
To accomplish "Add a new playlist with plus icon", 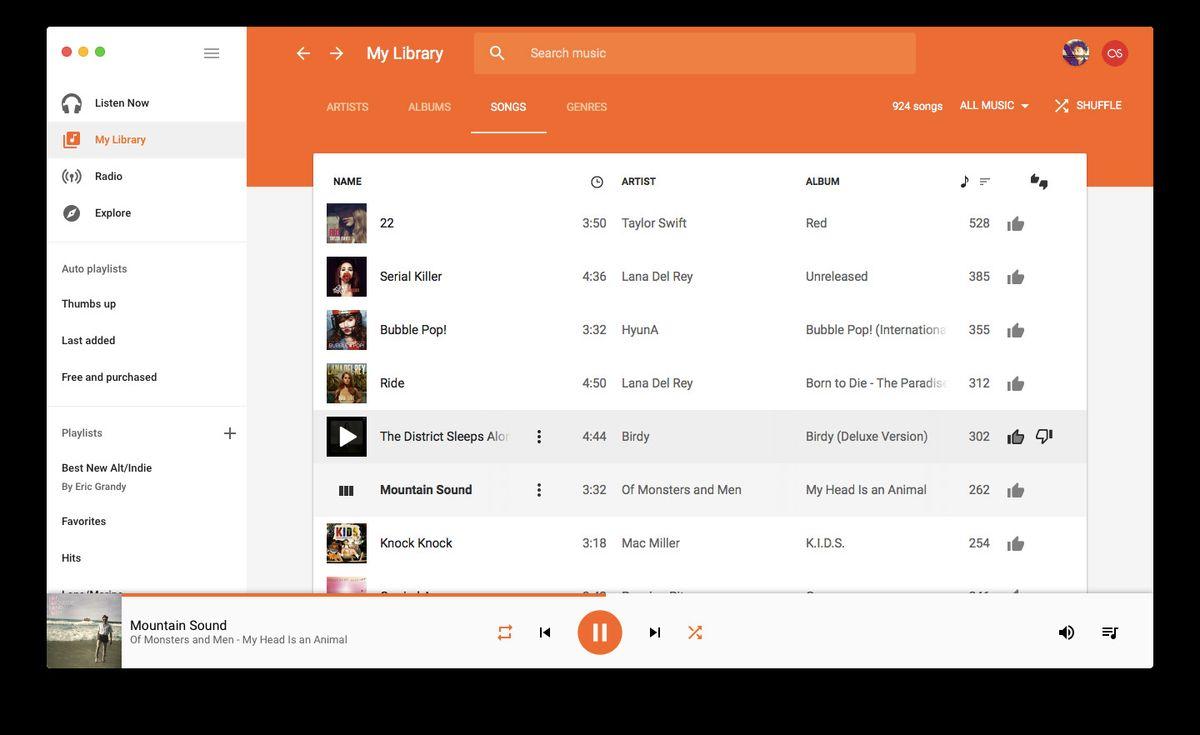I will (x=230, y=433).
